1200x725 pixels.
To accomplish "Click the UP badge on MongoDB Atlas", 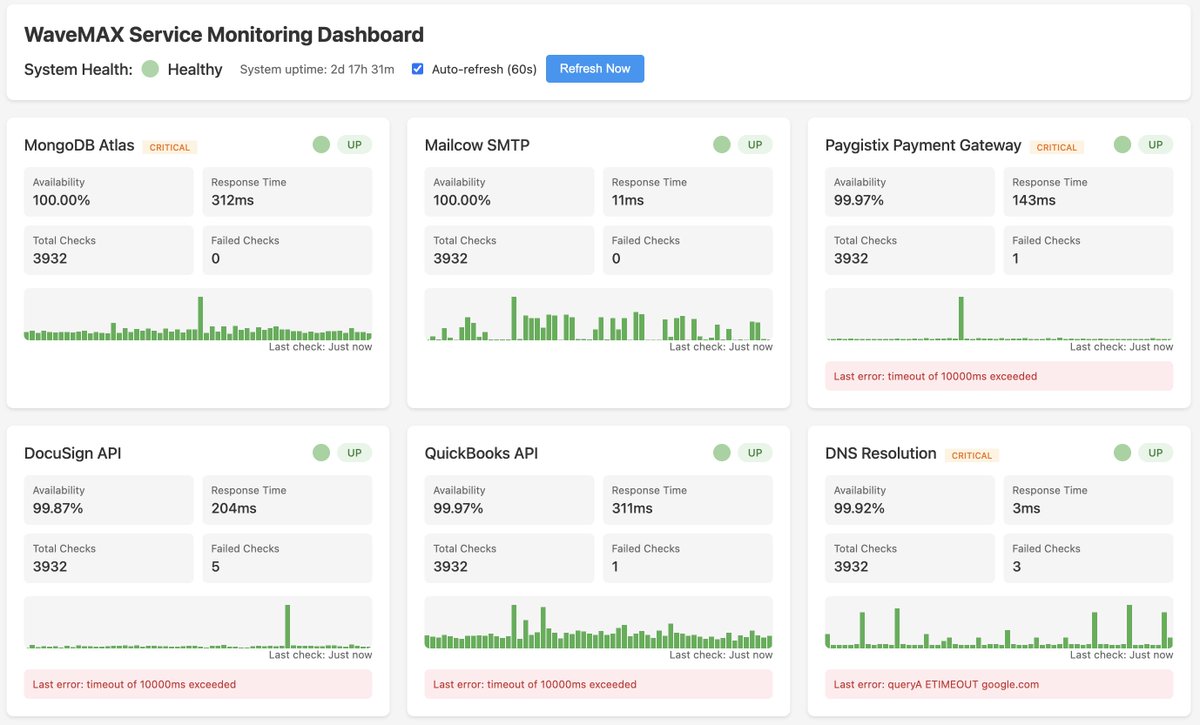I will click(354, 145).
